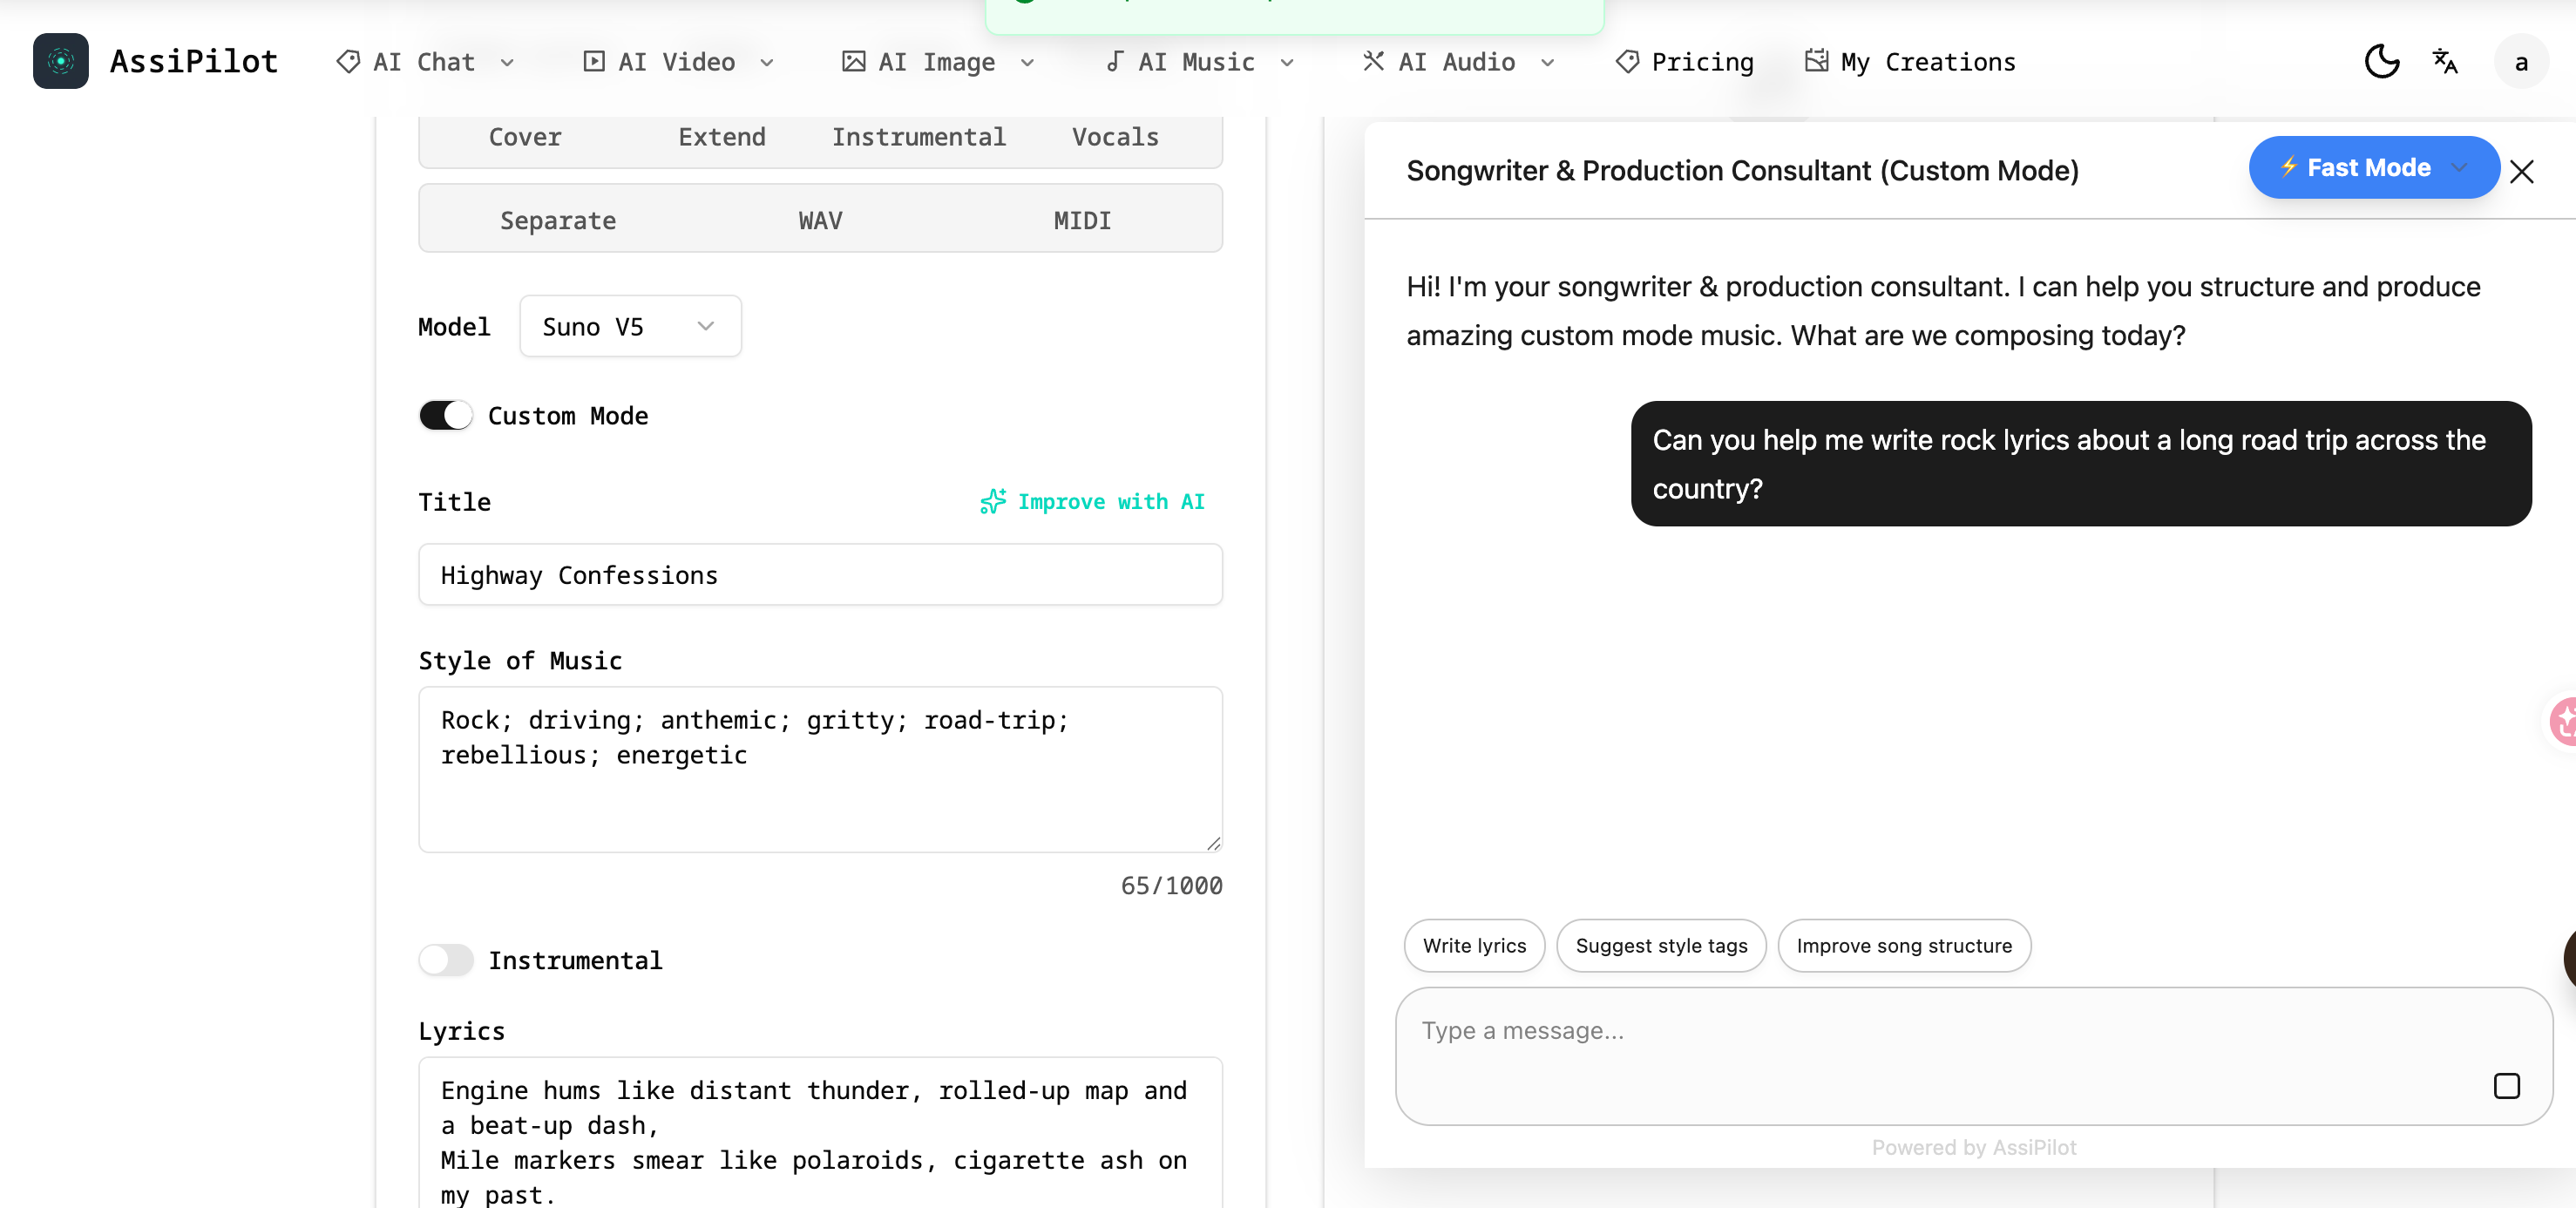Open the AI Audio tools icon
The width and height of the screenshot is (2576, 1208).
(1372, 61)
